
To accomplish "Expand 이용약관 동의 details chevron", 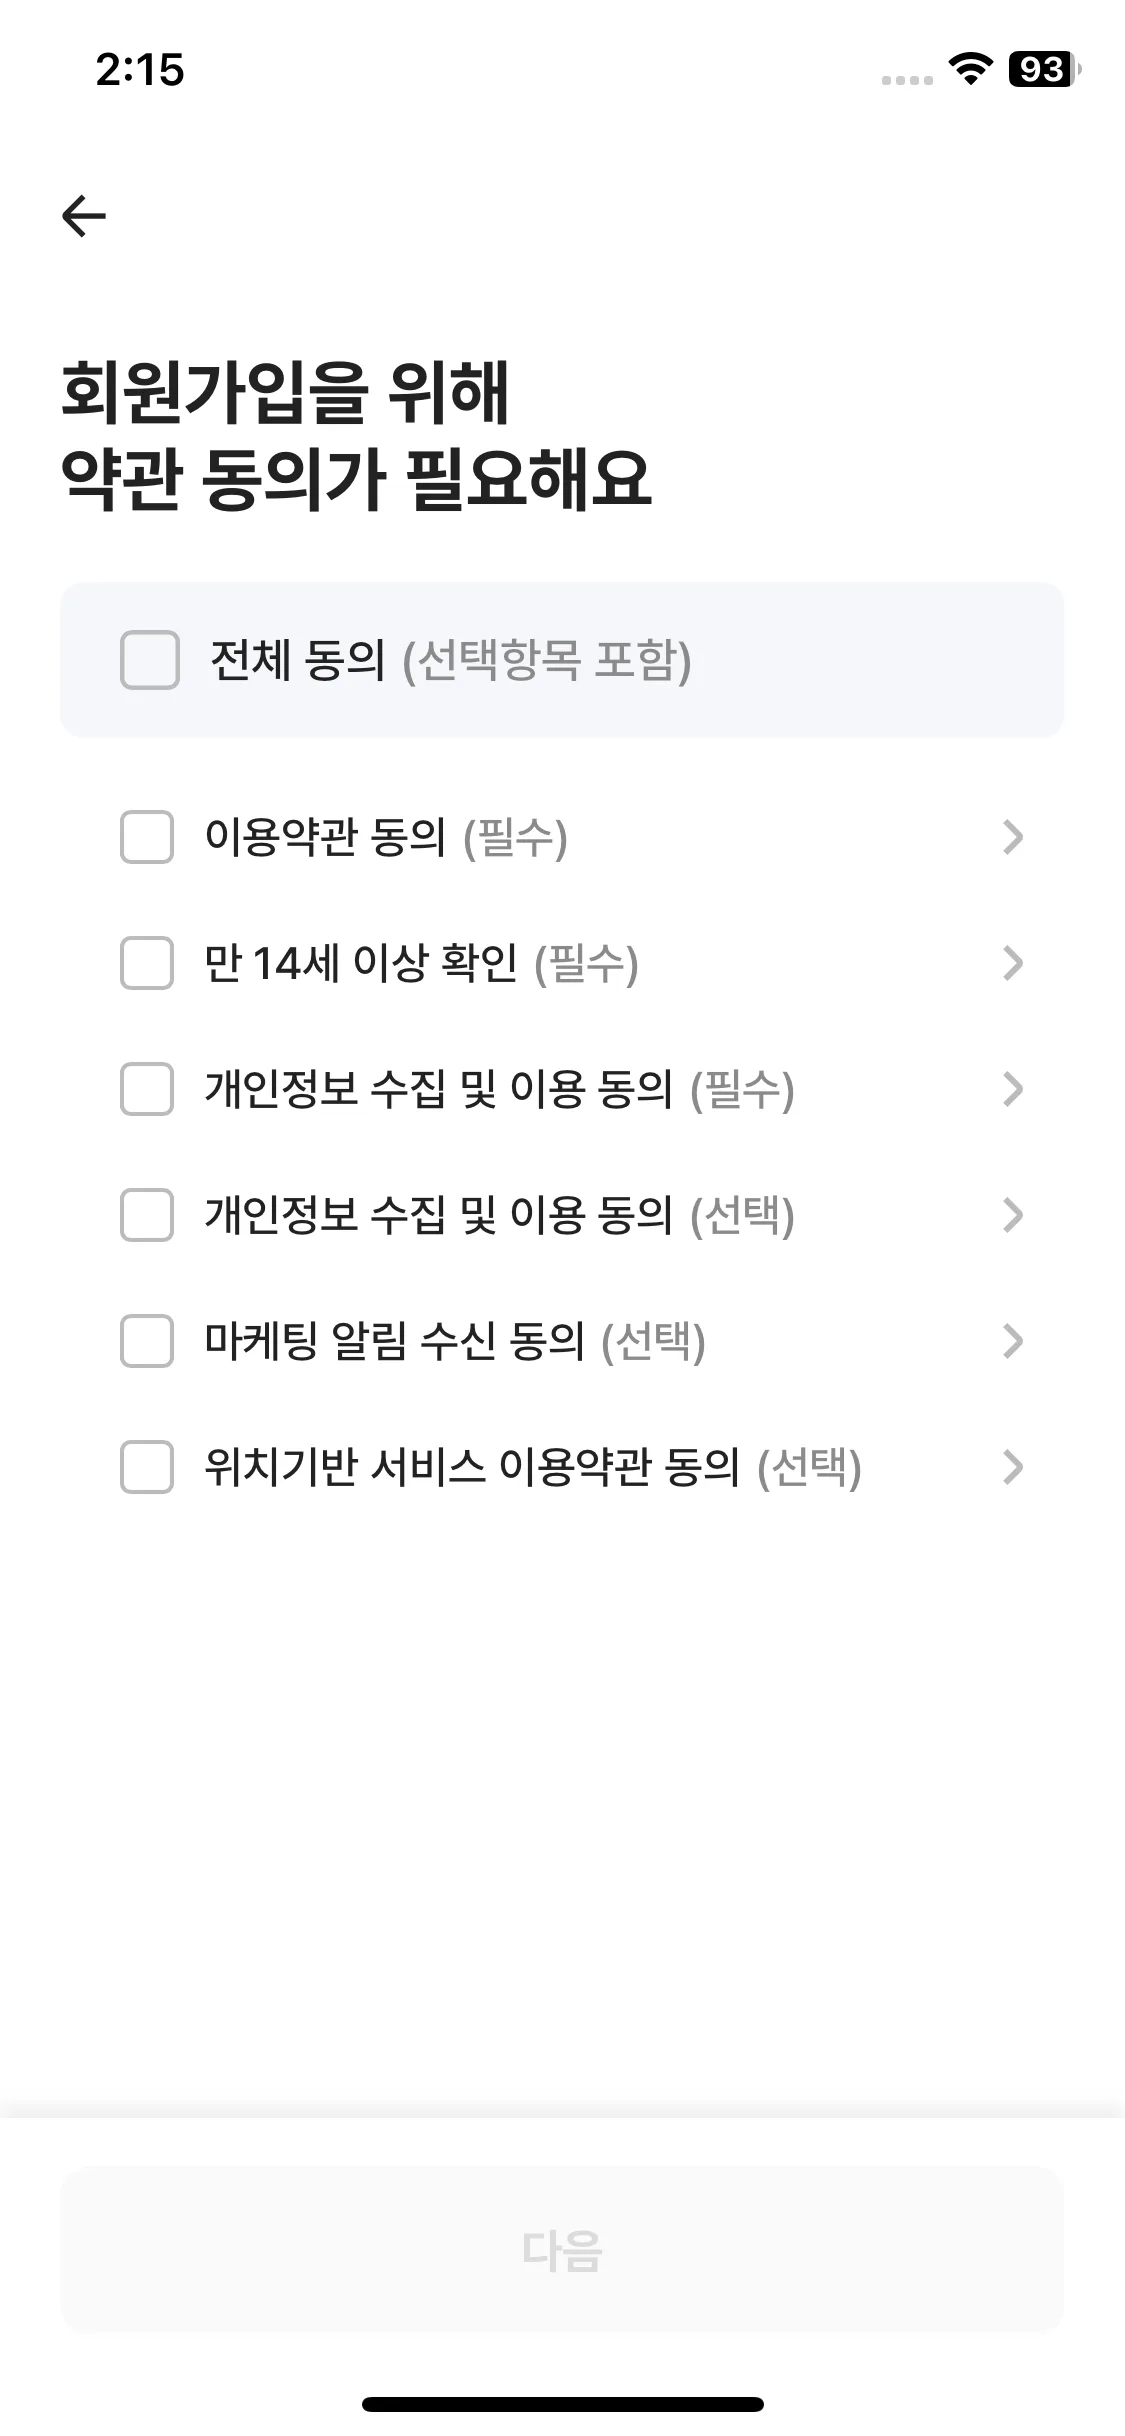I will point(1012,837).
